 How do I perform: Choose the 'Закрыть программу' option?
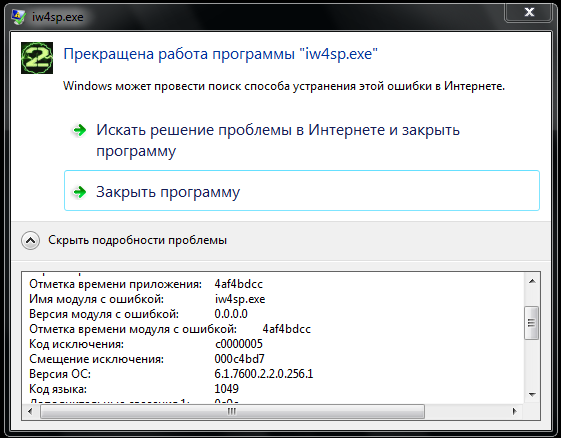point(302,190)
